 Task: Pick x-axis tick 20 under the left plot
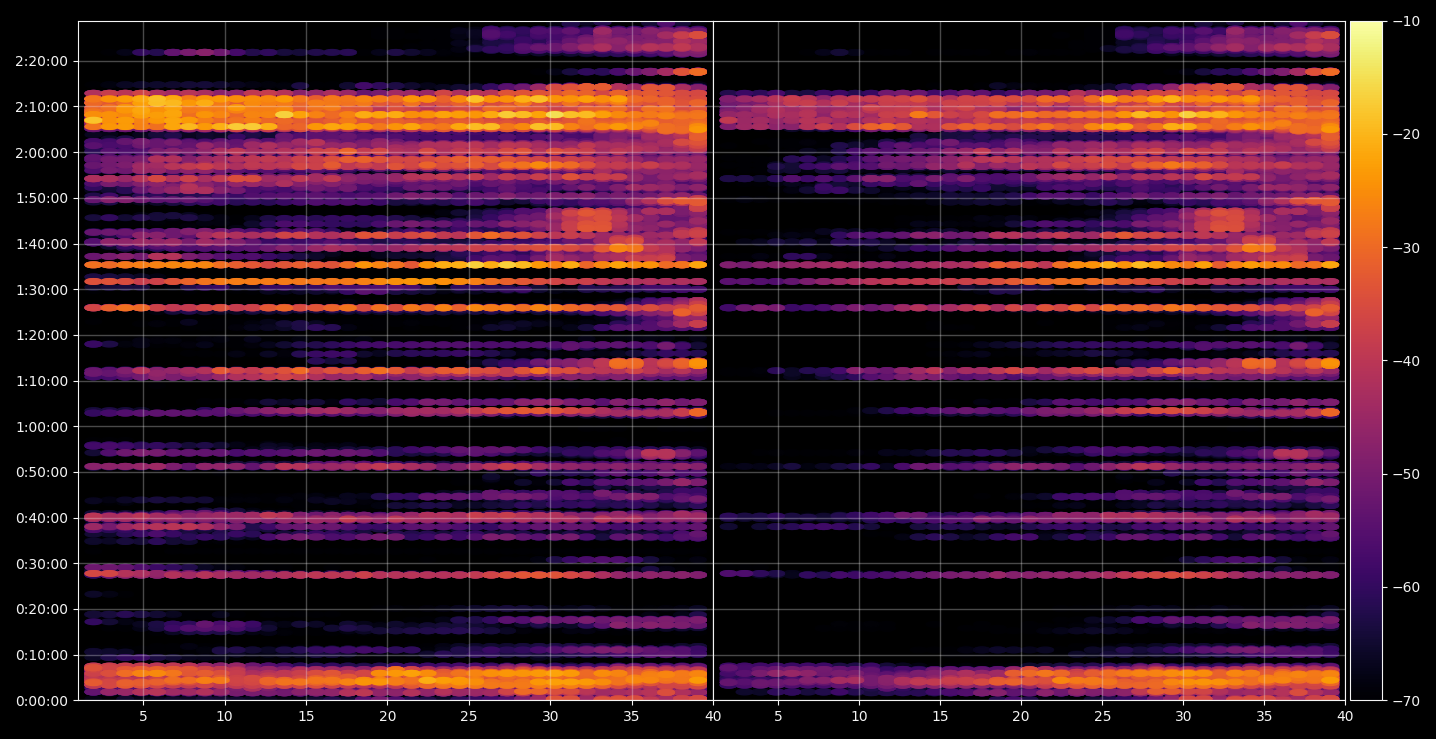(387, 716)
